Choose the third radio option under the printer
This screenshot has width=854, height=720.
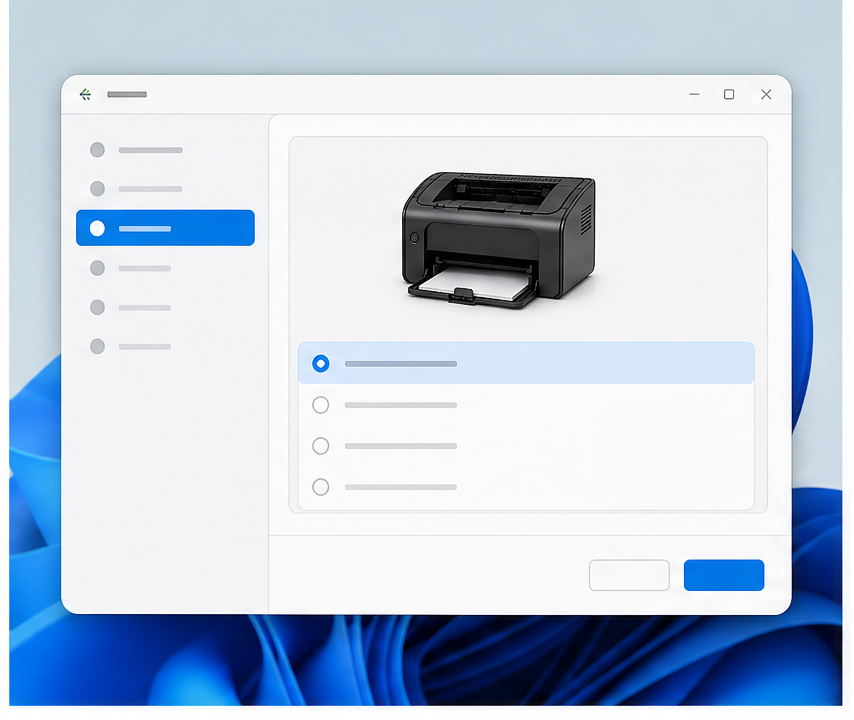[x=321, y=446]
